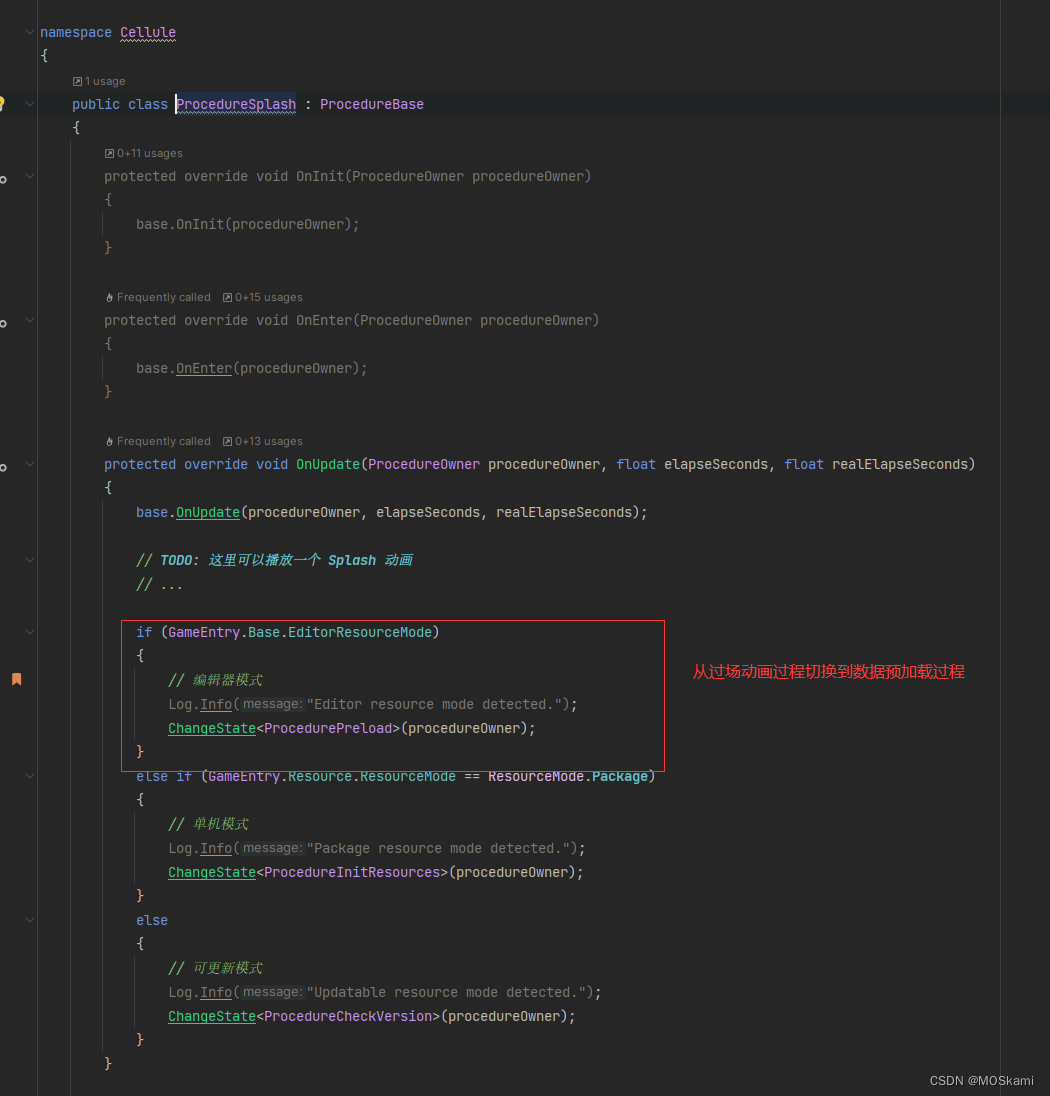The width and height of the screenshot is (1050, 1096).
Task: Click the orange bookmark icon in the gutter
Action: click(x=16, y=679)
